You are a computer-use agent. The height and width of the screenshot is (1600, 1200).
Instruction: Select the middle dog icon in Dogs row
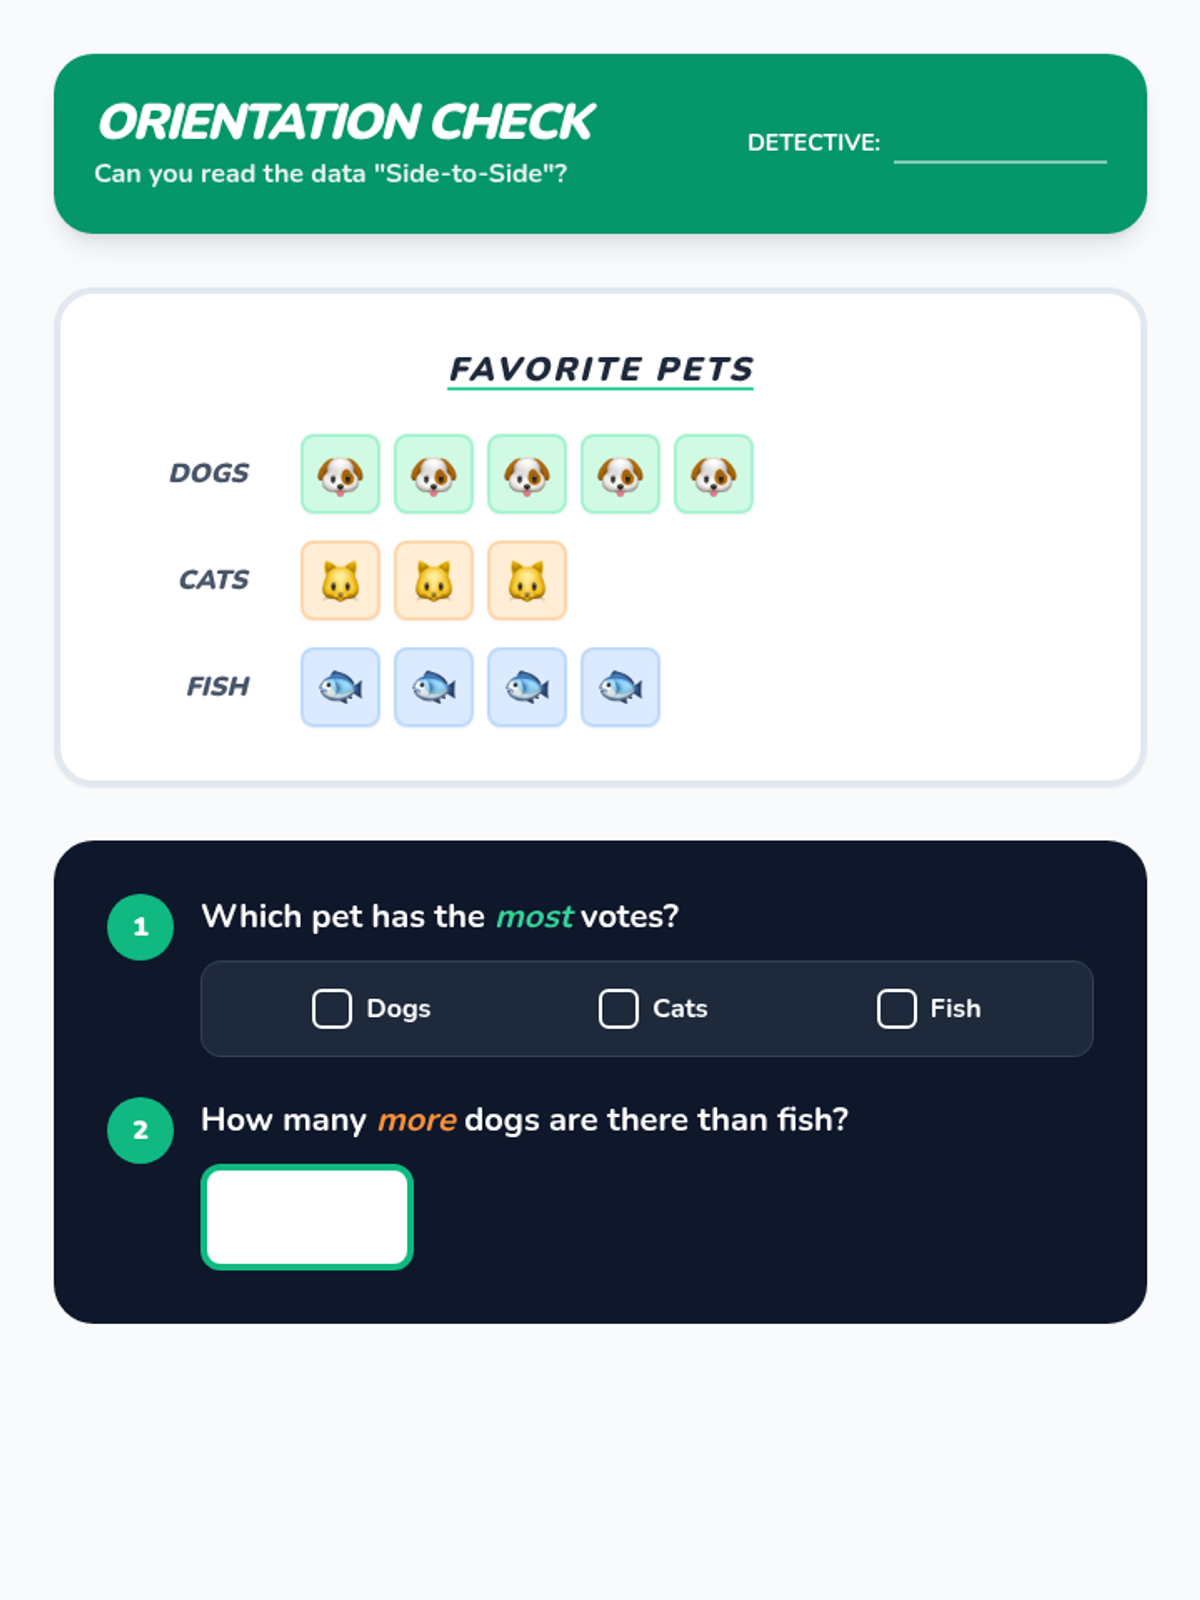coord(527,474)
